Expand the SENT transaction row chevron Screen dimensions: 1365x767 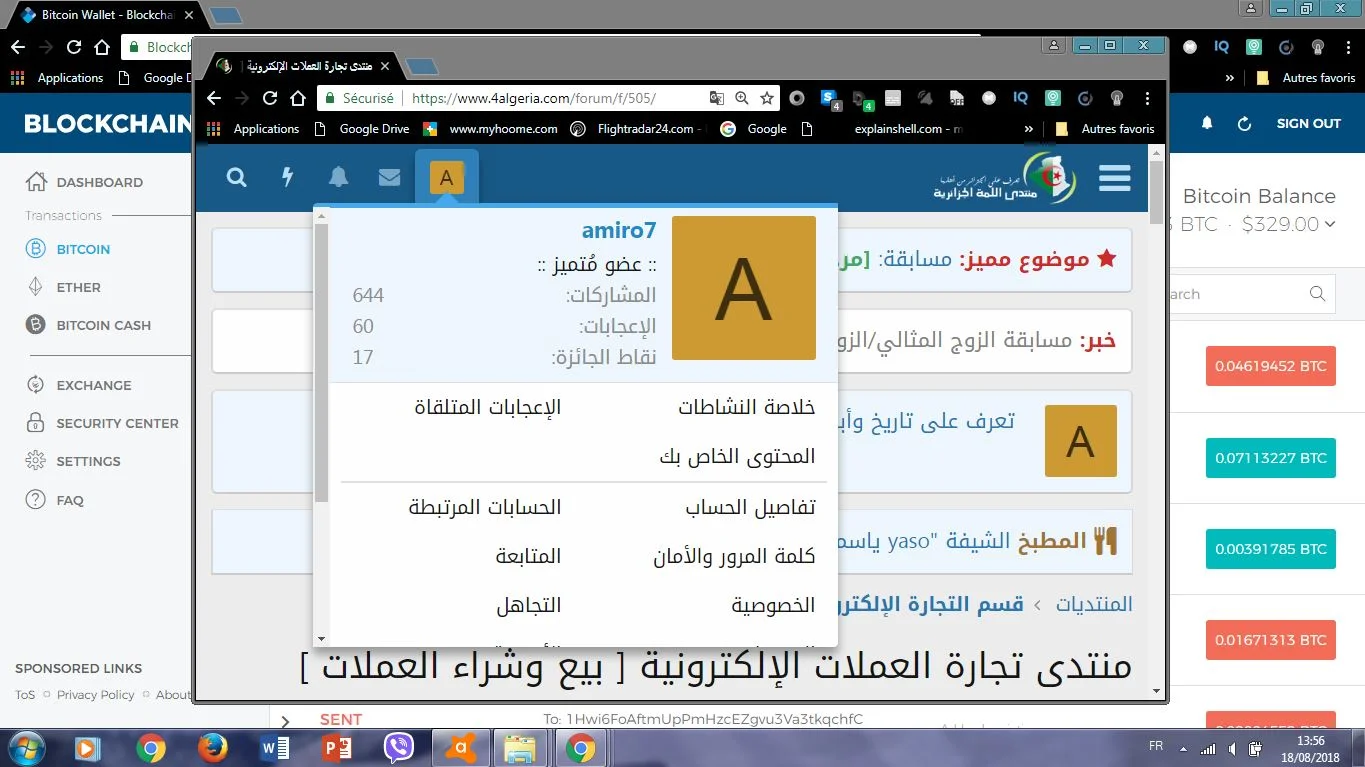pos(285,721)
